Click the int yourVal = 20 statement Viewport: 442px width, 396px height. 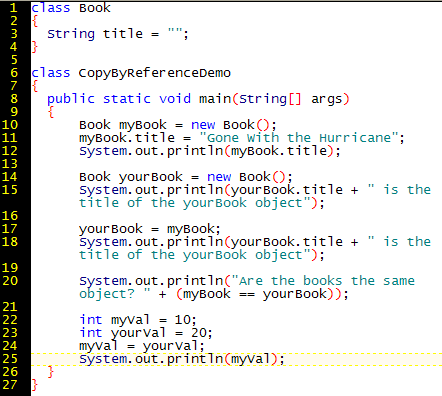146,333
